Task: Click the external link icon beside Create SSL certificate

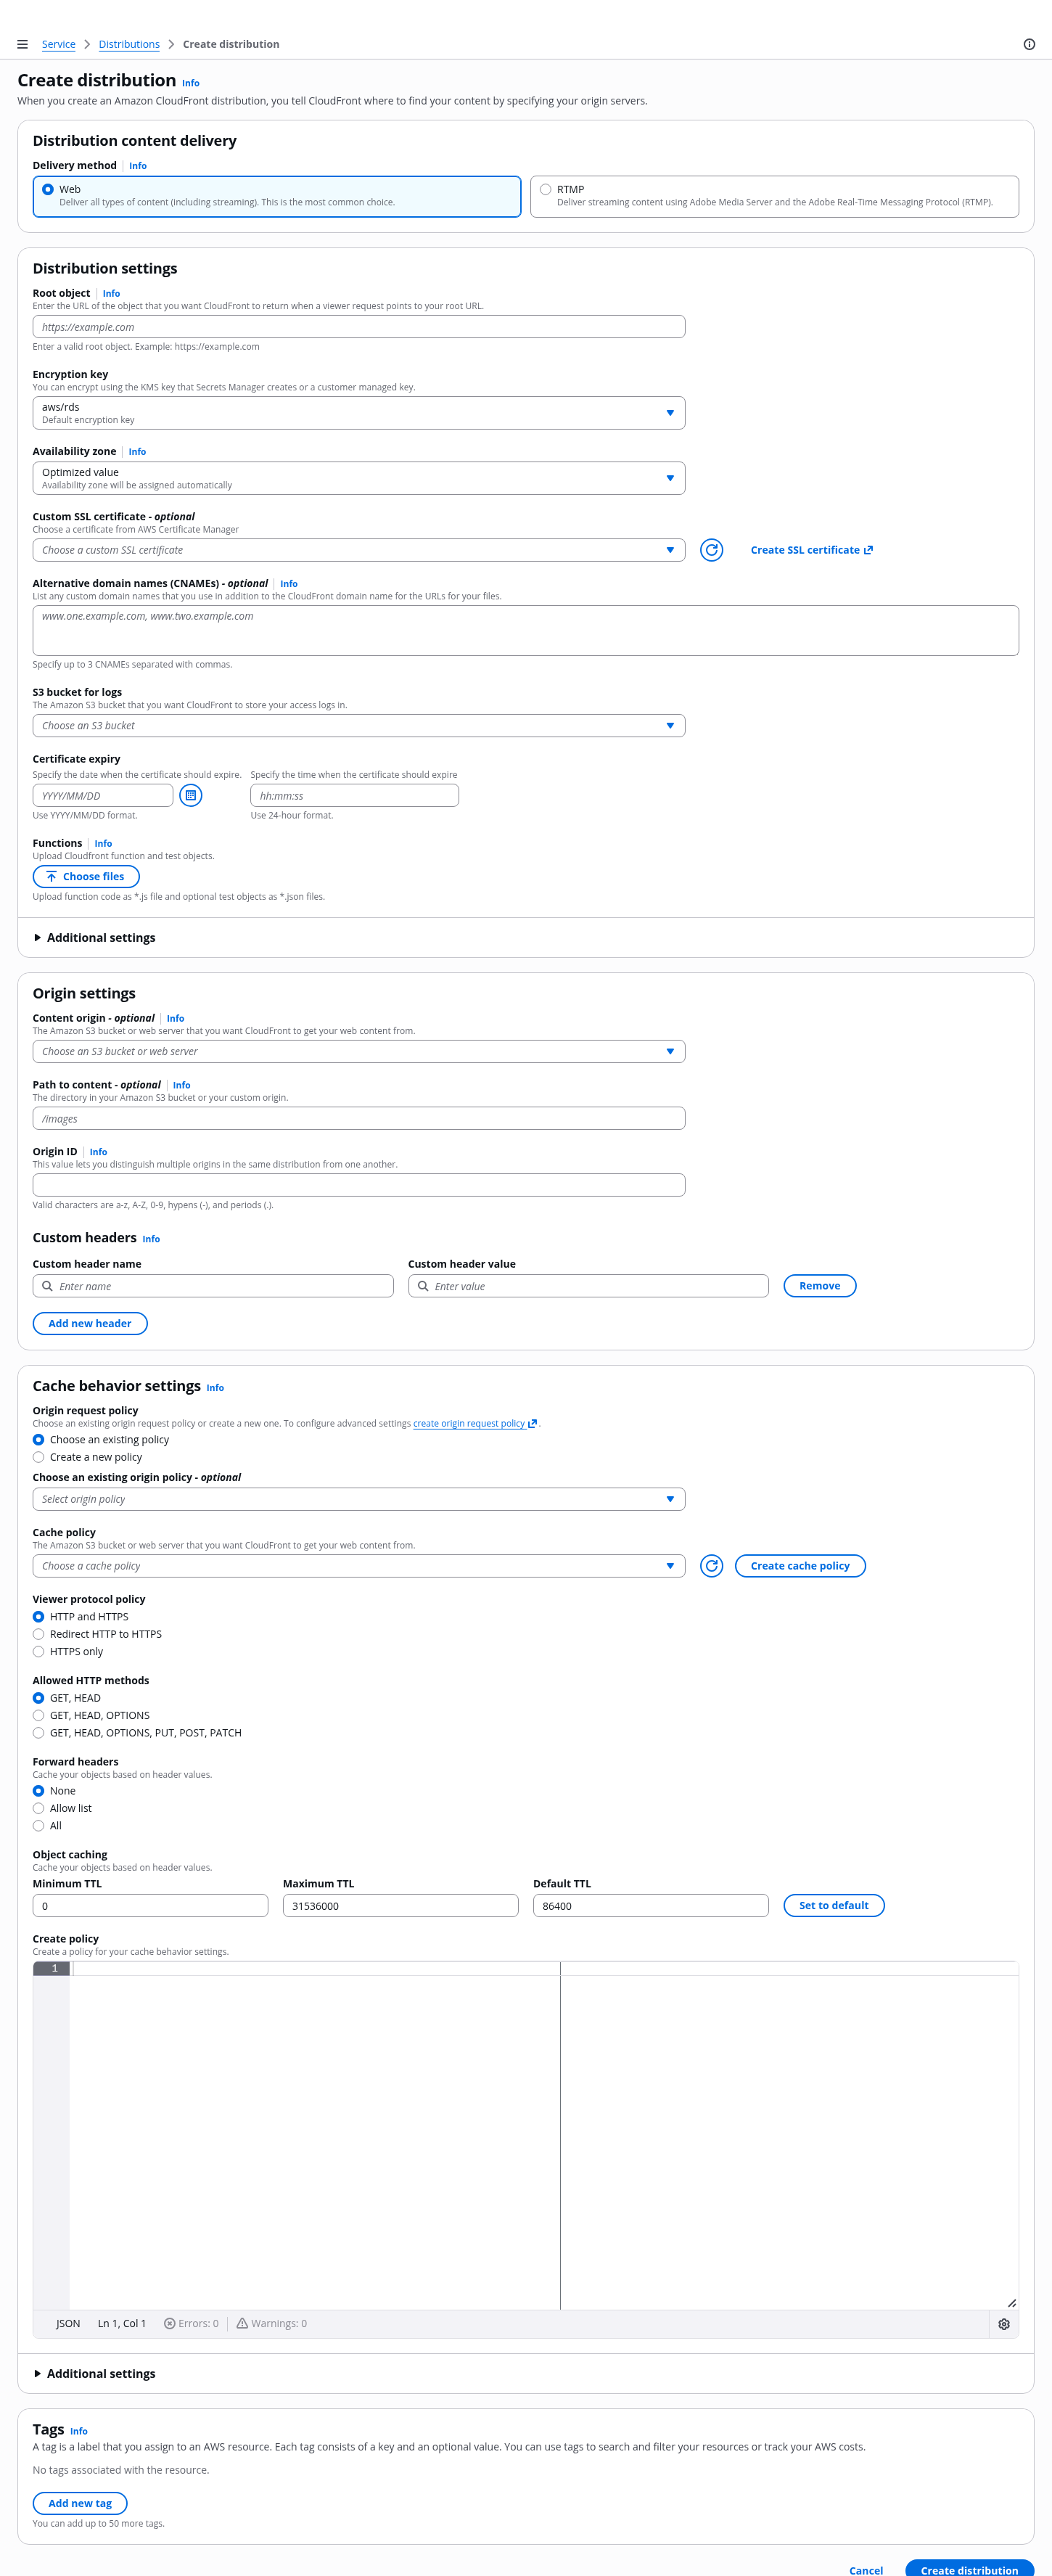Action: pos(868,550)
